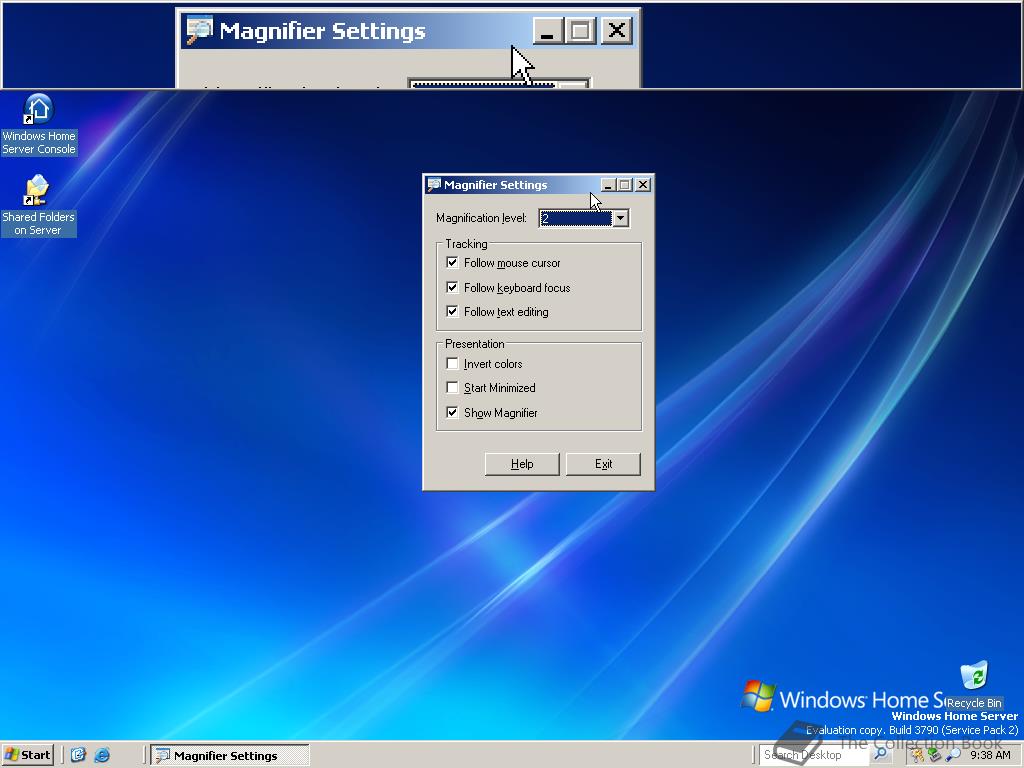Viewport: 1024px width, 768px height.
Task: Click the desktop search magnifier icon
Action: 880,754
